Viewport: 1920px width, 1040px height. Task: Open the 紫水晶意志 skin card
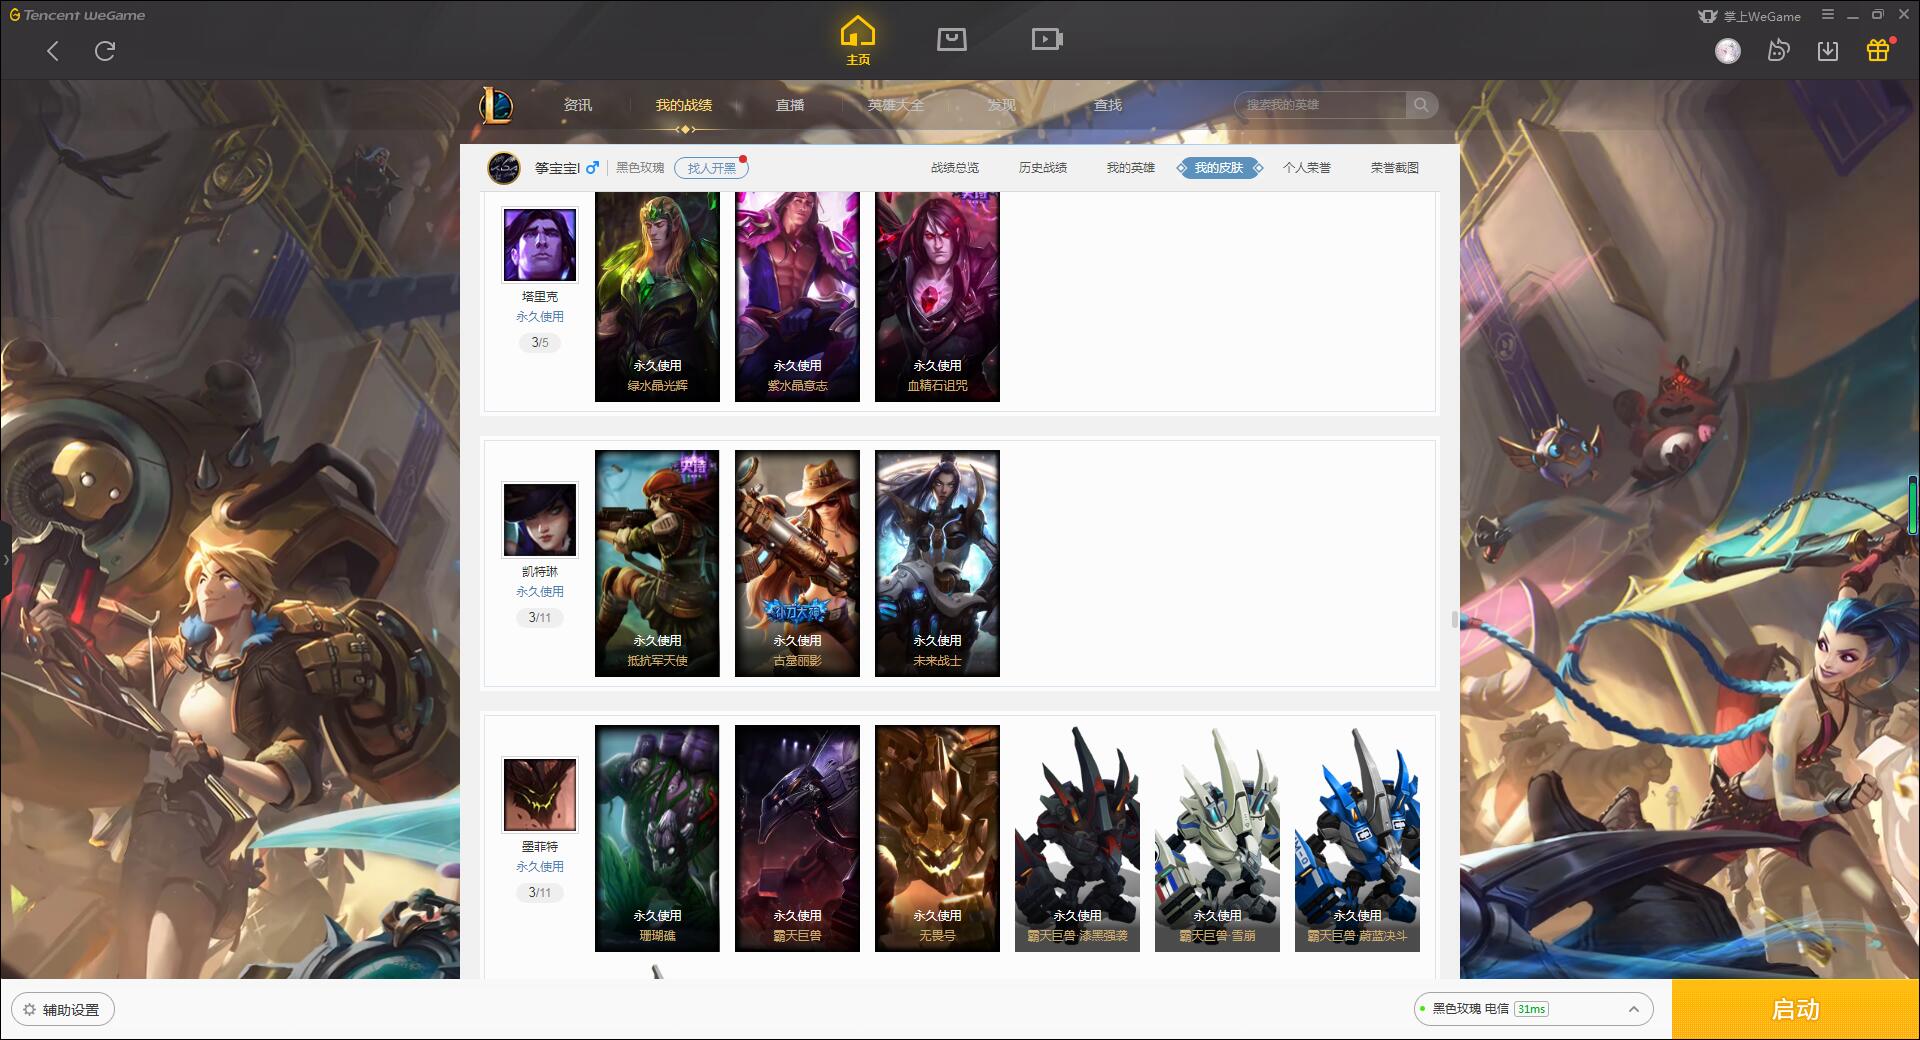pyautogui.click(x=797, y=297)
